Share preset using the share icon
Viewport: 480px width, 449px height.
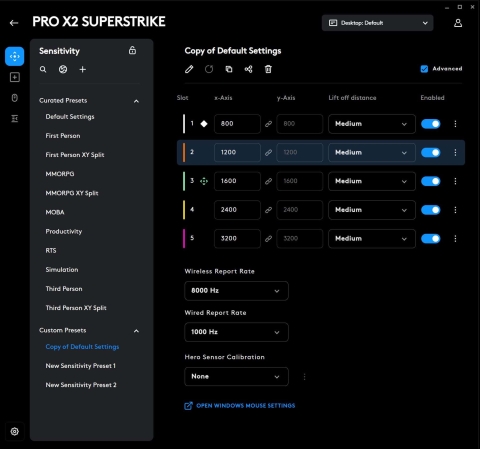(248, 69)
